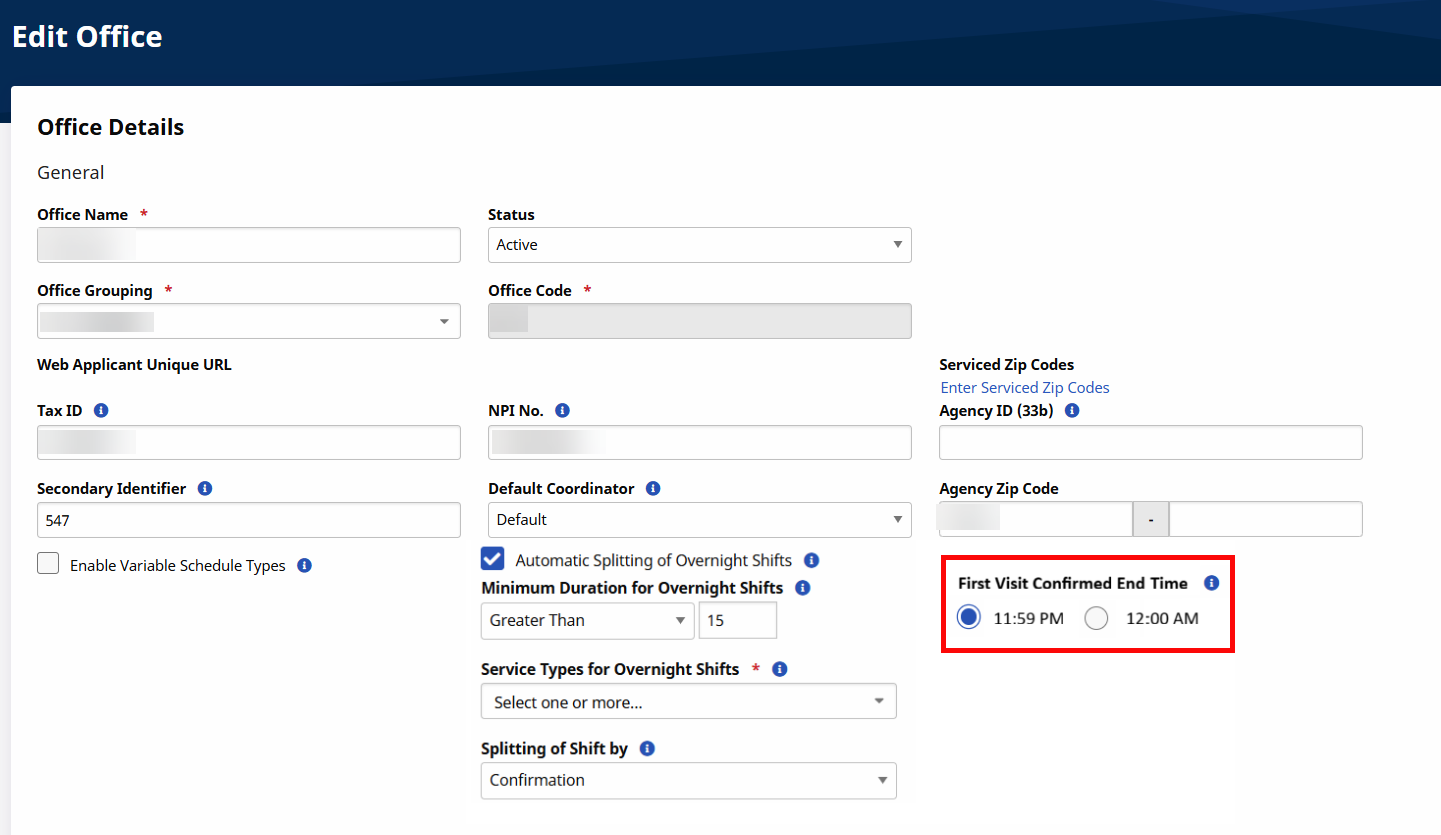Open Service Types for Overnight Shifts dropdown

tap(688, 702)
